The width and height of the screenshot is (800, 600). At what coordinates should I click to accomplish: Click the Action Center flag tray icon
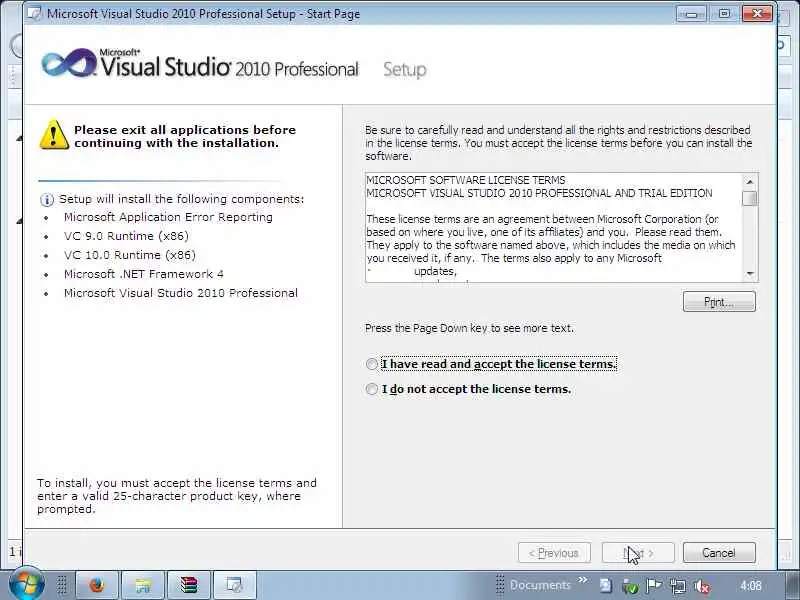pos(654,586)
